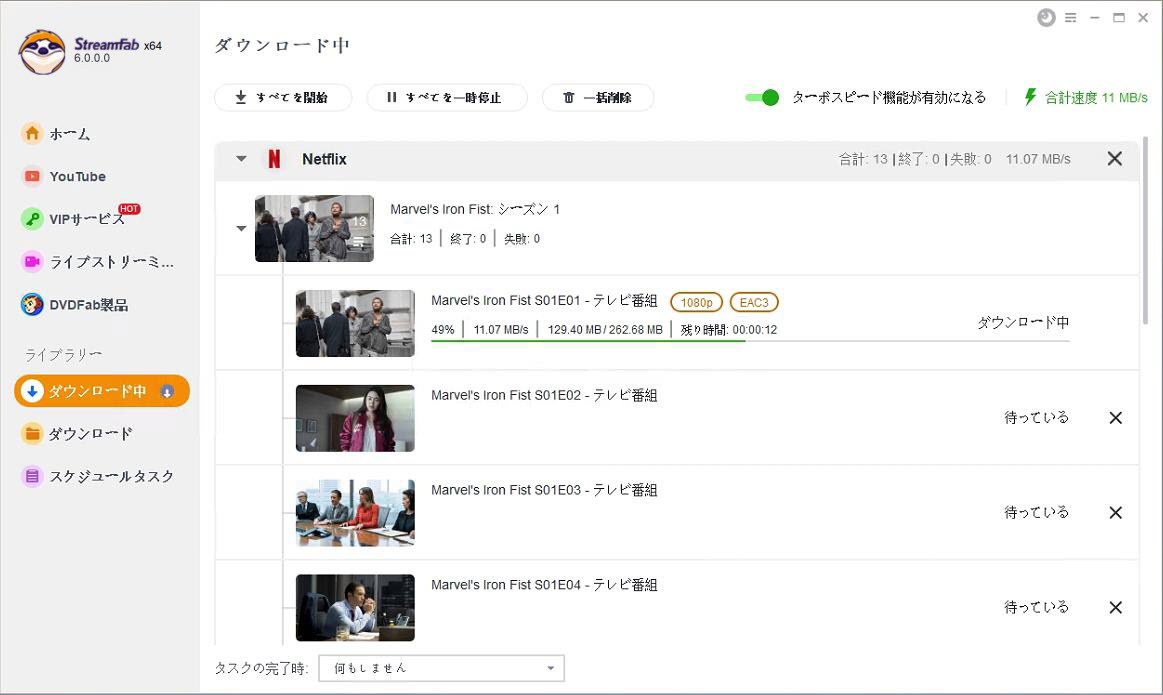Remove the S01E02 waiting task
Viewport: 1163px width, 695px height.
click(1115, 418)
